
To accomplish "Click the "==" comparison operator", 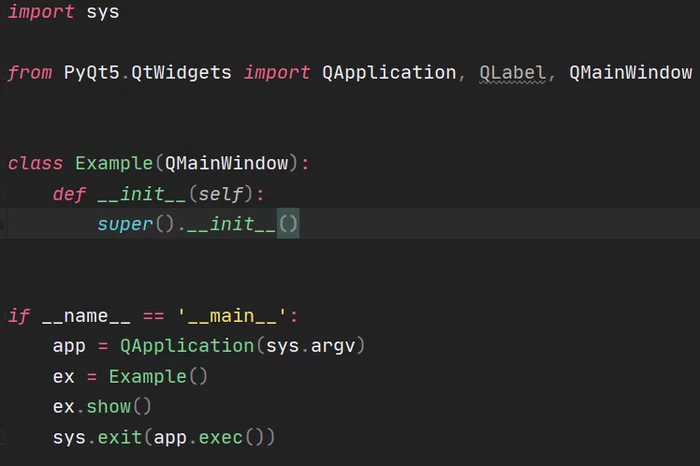I will (154, 316).
